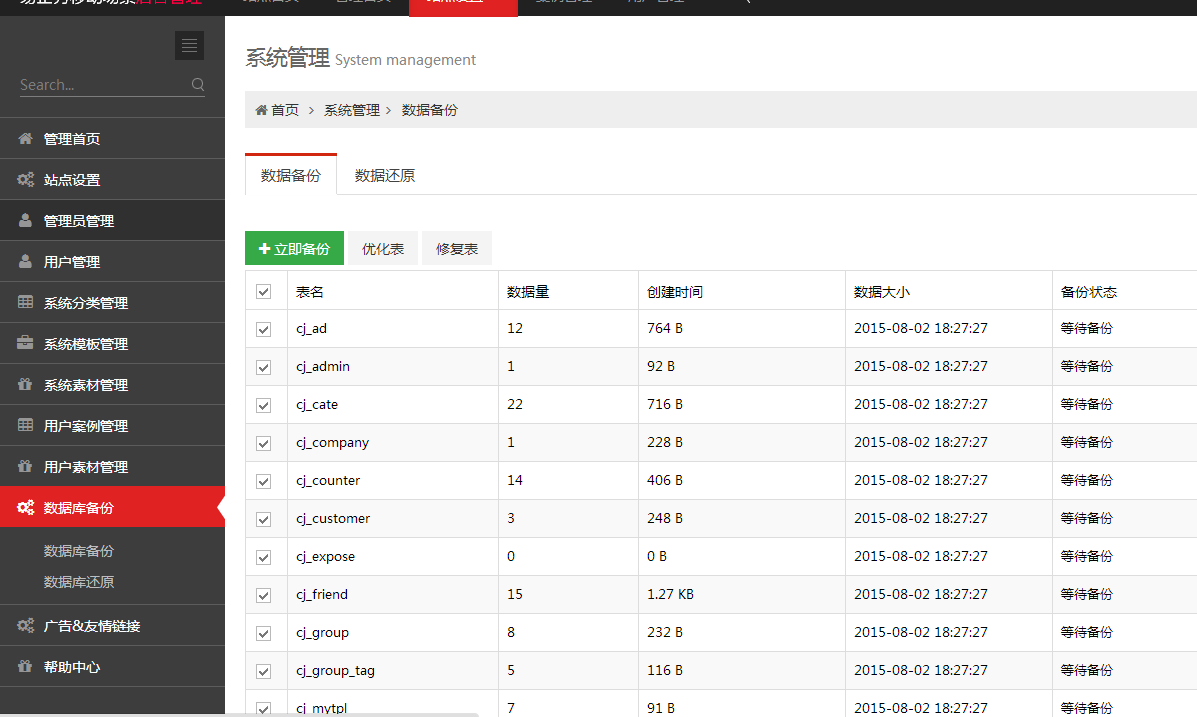Image resolution: width=1197 pixels, height=717 pixels.
Task: Select the 数据备份 tab
Action: tap(291, 175)
